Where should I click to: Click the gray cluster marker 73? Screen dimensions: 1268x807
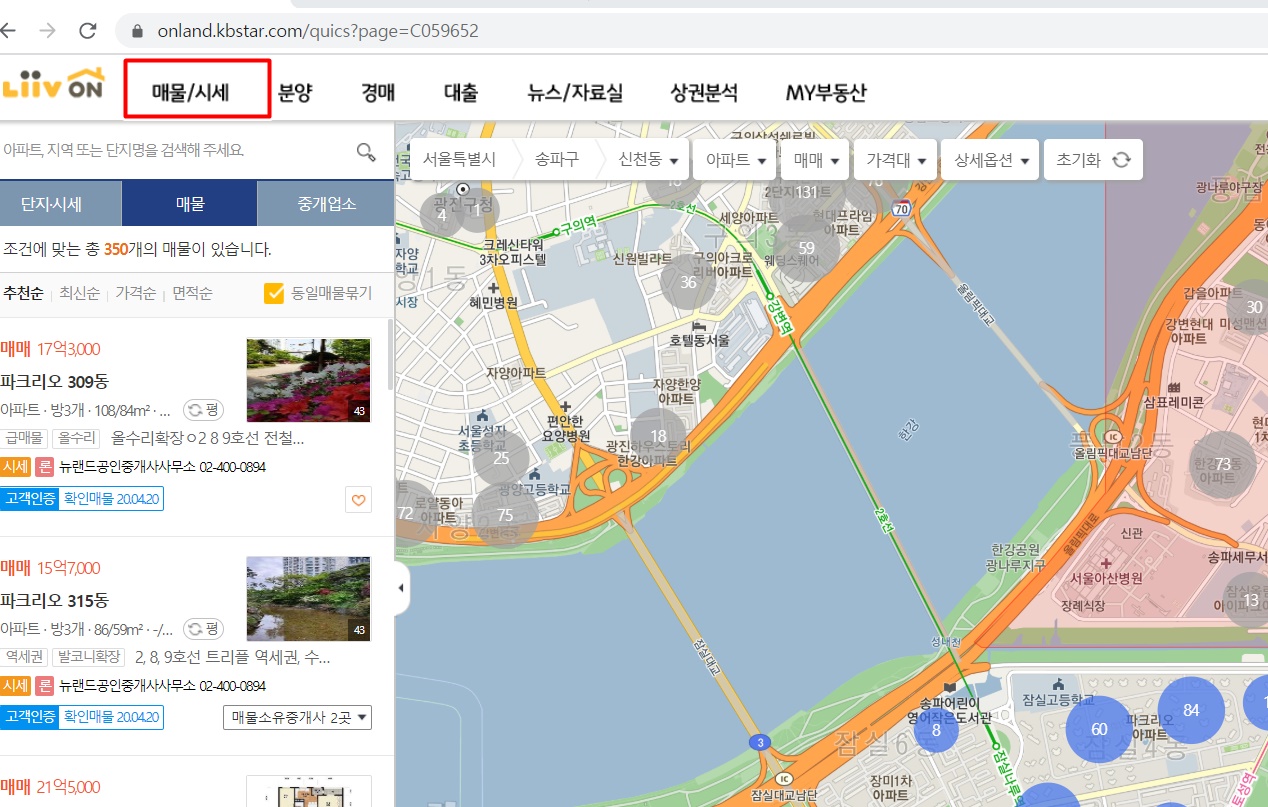[1222, 465]
